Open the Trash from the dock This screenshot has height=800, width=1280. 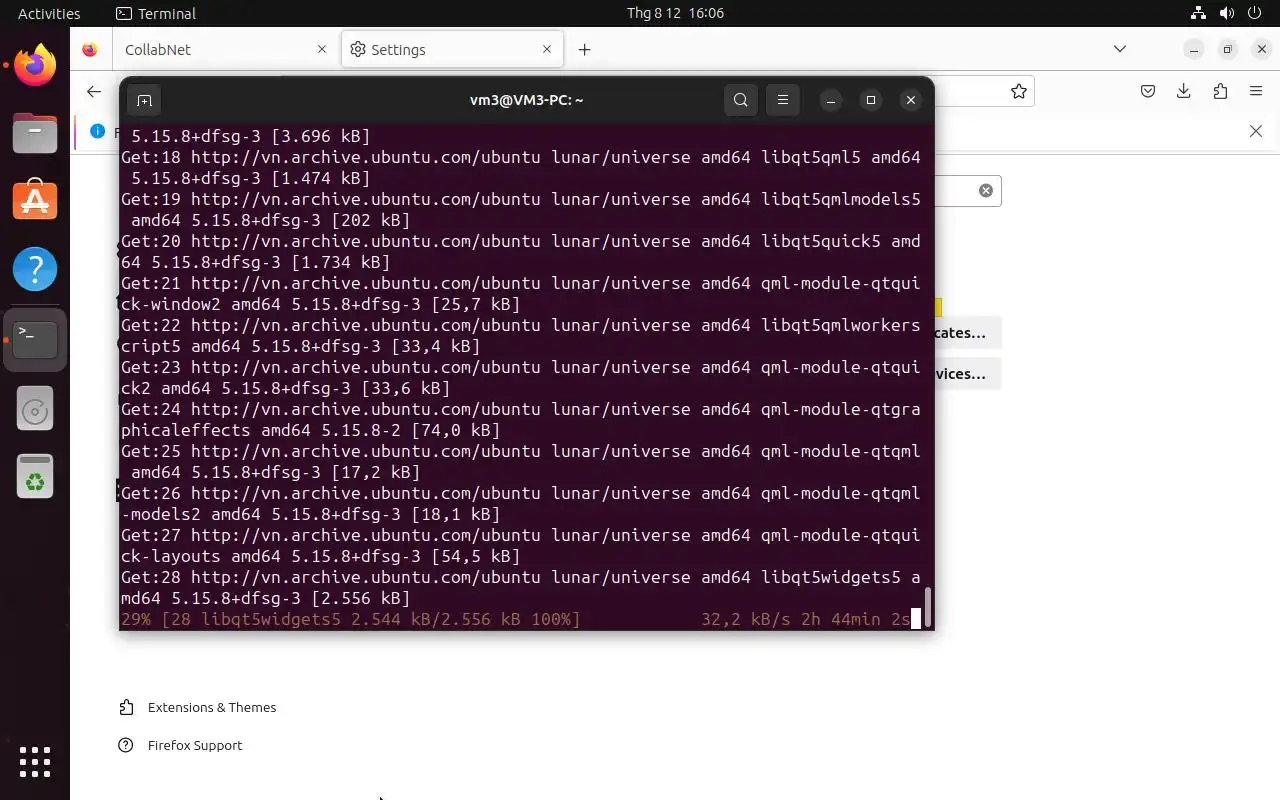[x=35, y=477]
